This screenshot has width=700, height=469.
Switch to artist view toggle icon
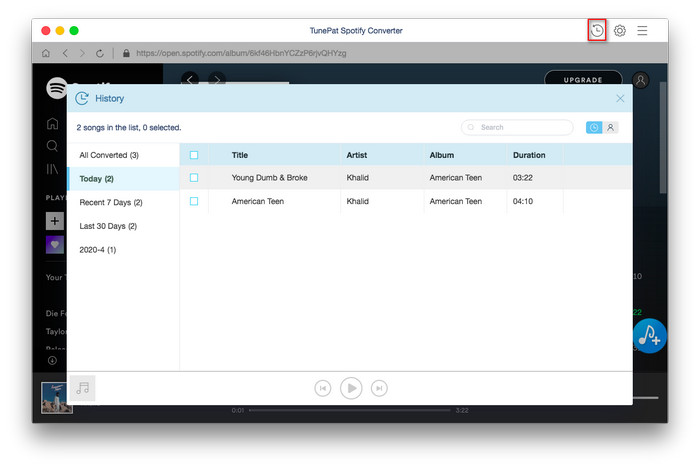tap(610, 128)
